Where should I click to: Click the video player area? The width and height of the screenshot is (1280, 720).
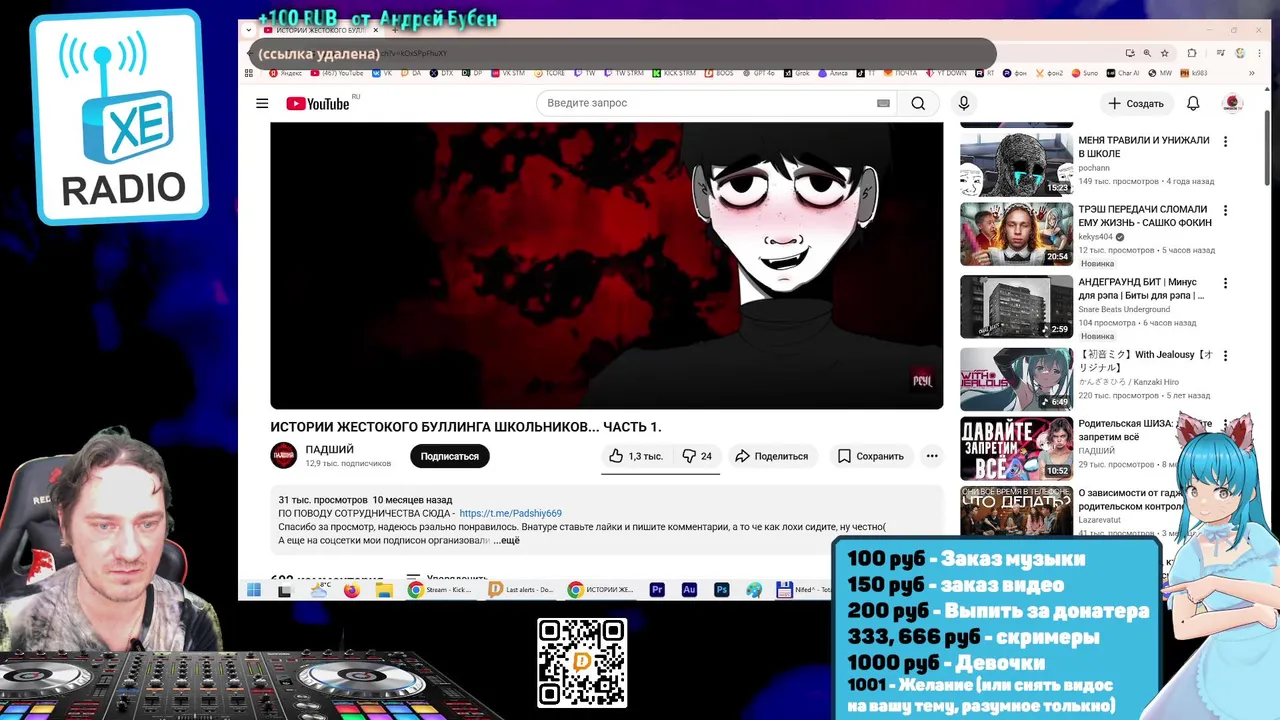(x=606, y=265)
